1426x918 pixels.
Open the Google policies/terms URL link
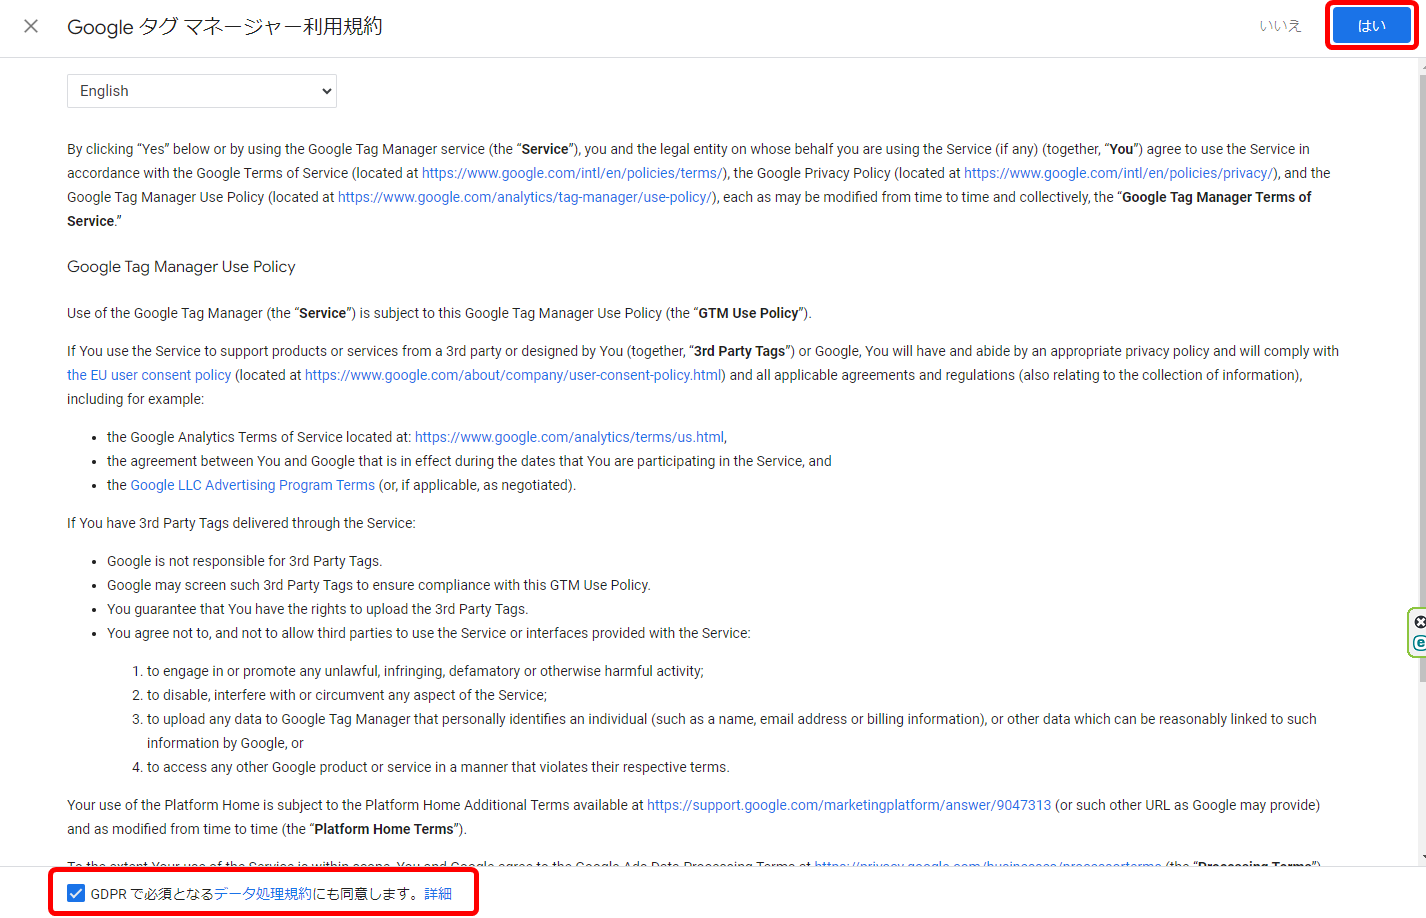(x=573, y=173)
